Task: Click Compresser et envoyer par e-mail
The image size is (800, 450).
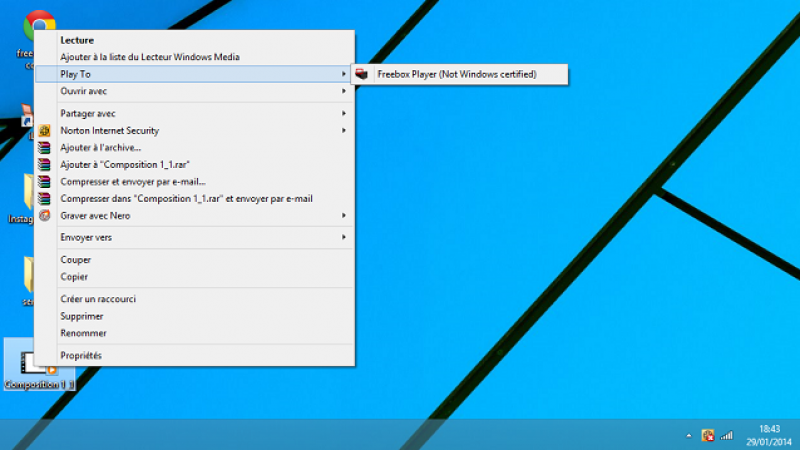Action: click(133, 181)
